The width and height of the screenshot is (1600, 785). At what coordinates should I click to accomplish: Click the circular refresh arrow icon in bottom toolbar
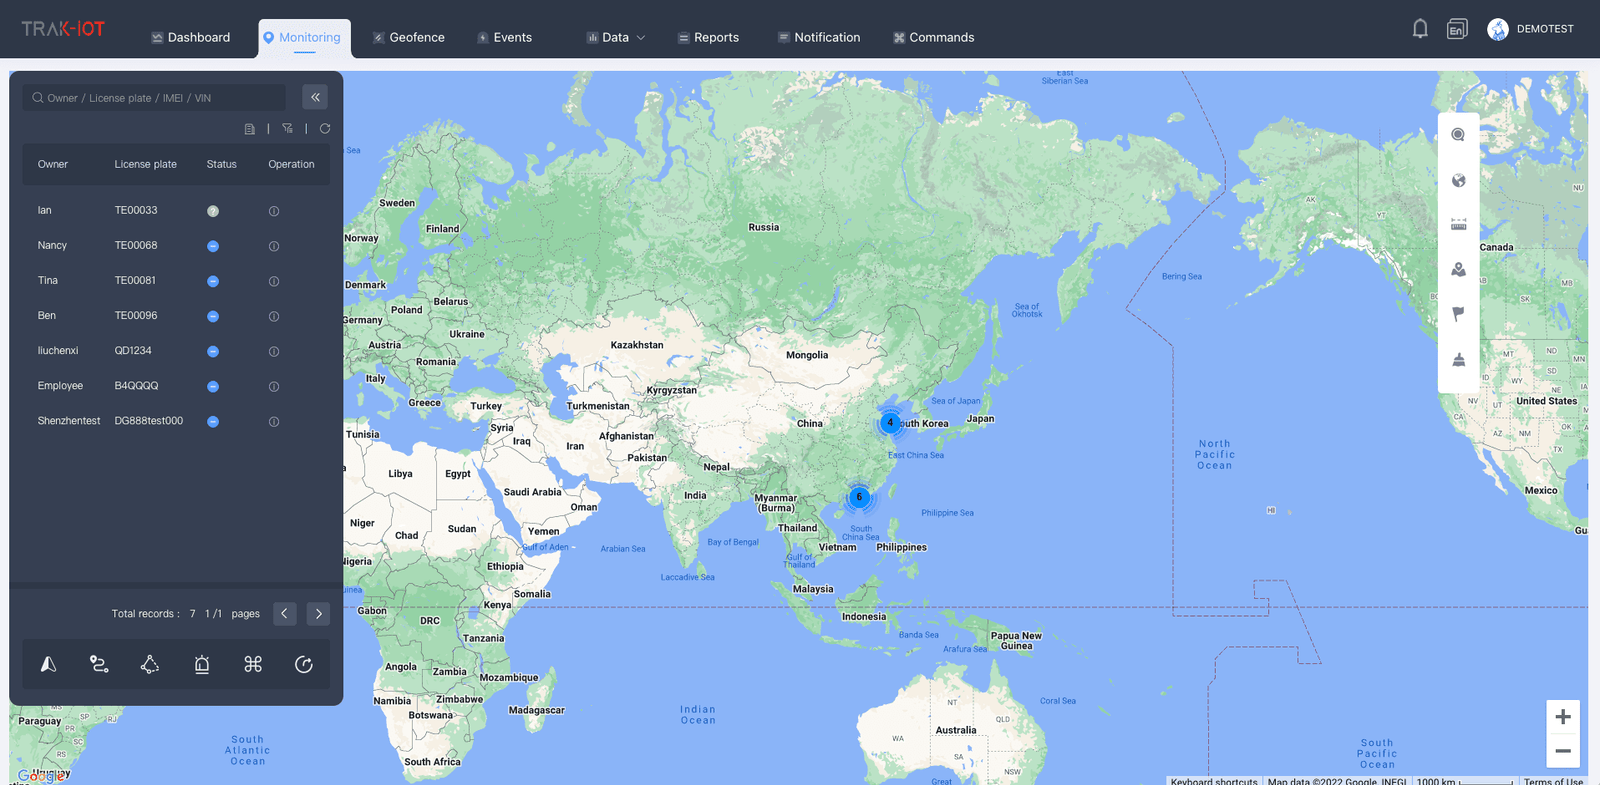(x=304, y=664)
